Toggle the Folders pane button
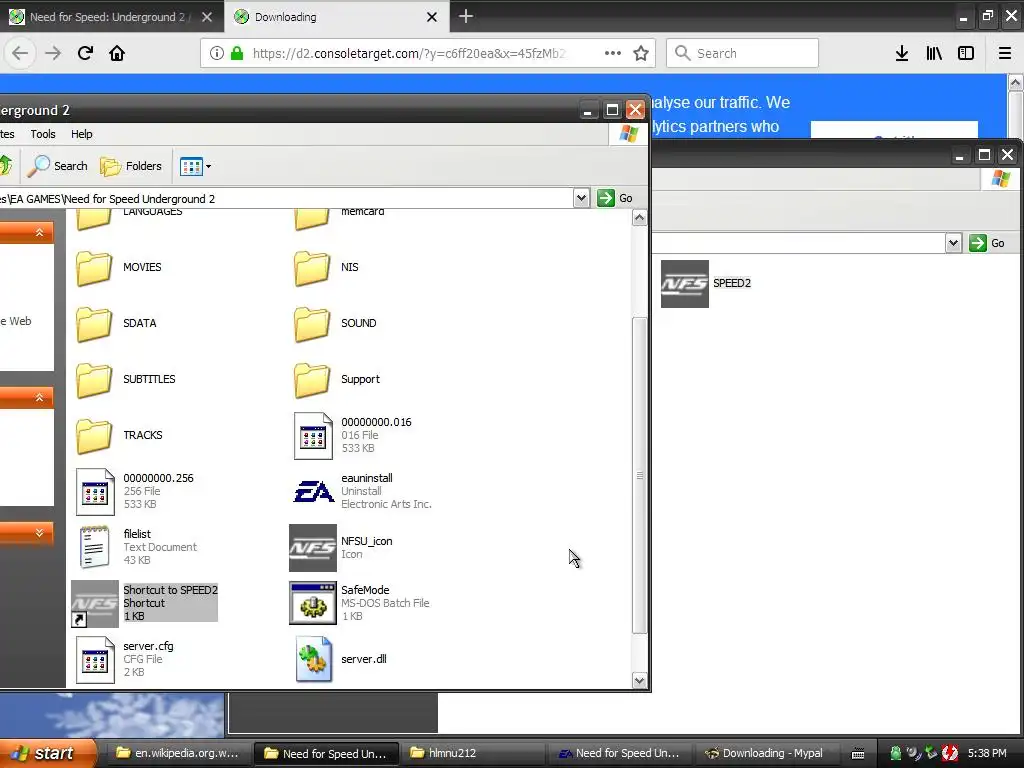The image size is (1024, 768). coord(131,167)
